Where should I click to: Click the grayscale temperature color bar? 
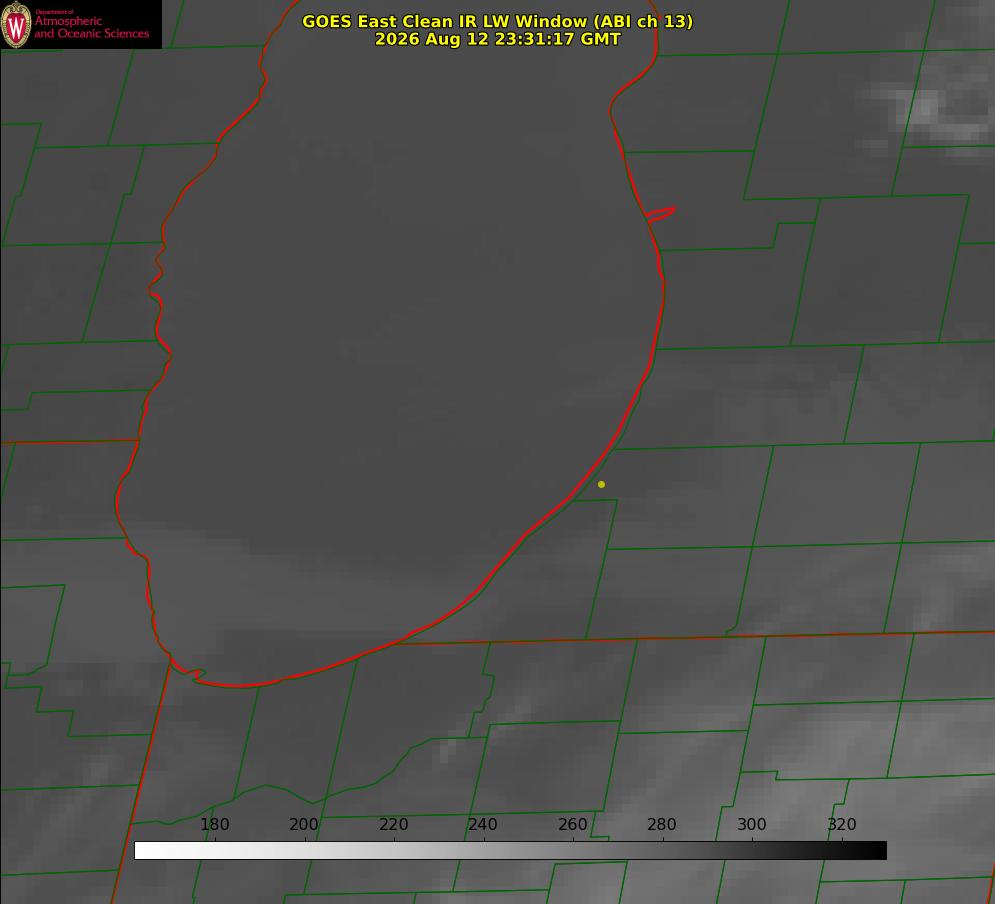tap(510, 850)
